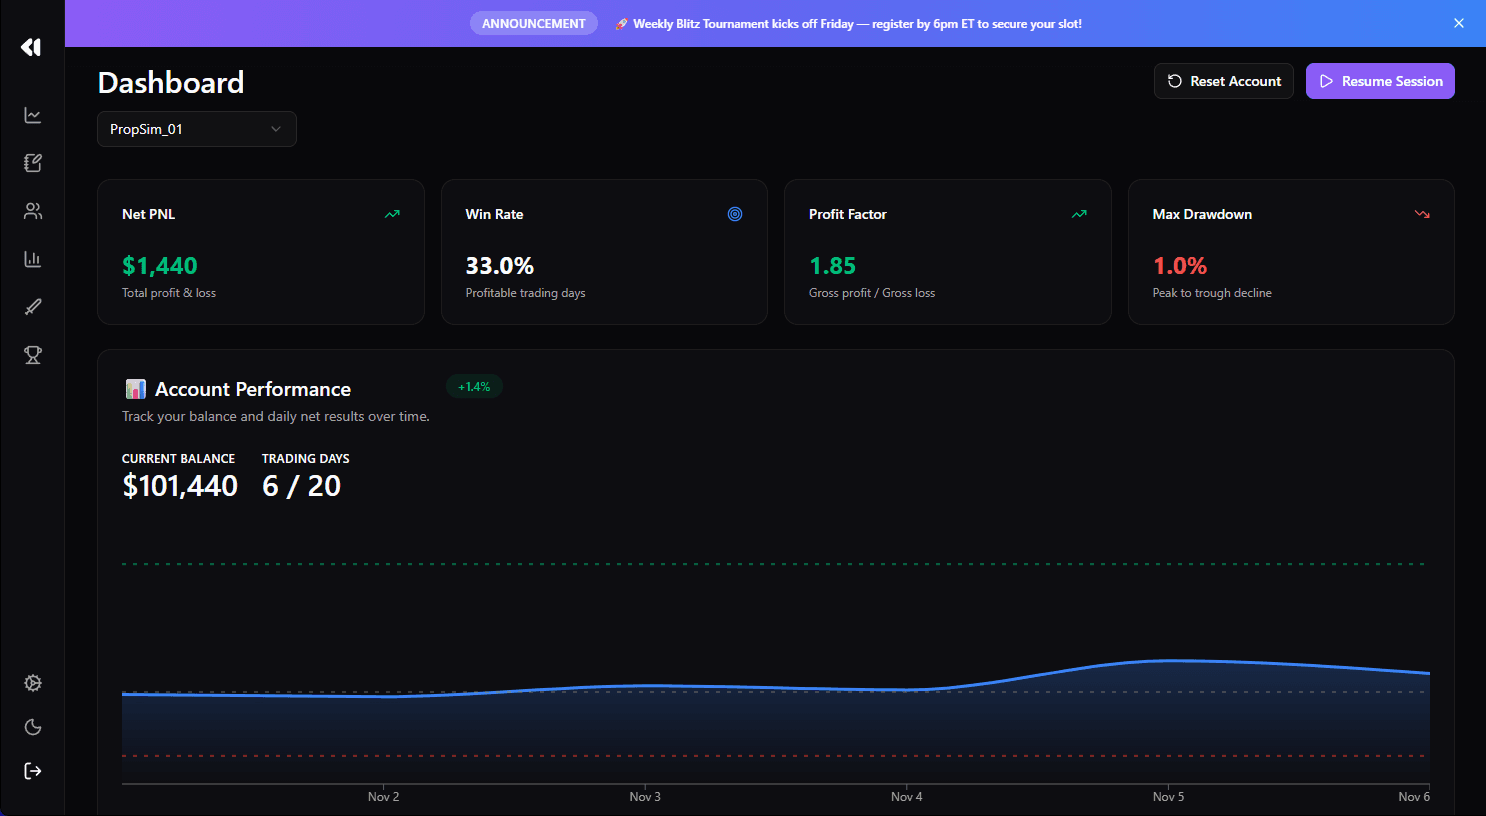Open the trade journal from the sidebar

[32, 162]
